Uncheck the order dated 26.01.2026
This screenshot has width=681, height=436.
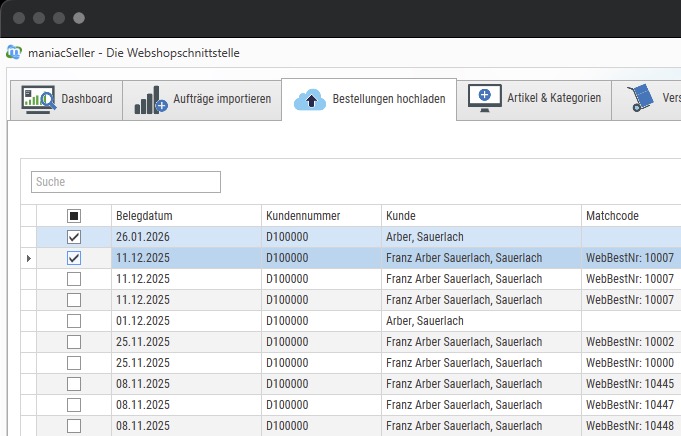74,237
